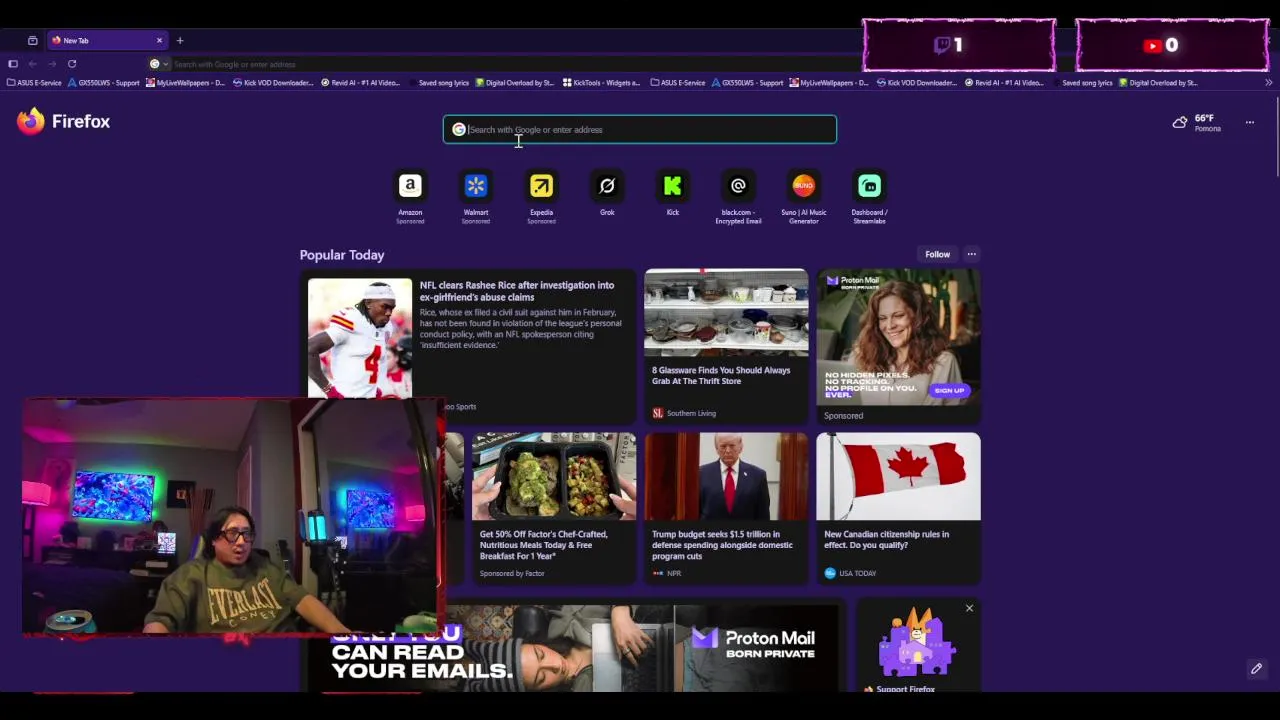1280x720 pixels.
Task: Open the KickTools - Widgets bookmark
Action: [601, 83]
